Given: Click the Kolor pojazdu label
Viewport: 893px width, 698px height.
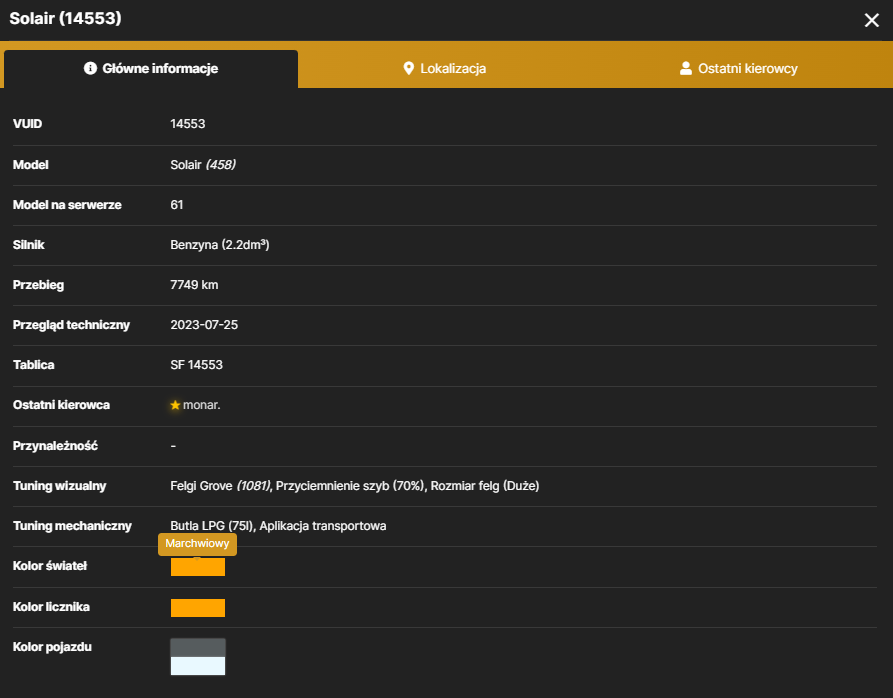Looking at the screenshot, I should (52, 647).
